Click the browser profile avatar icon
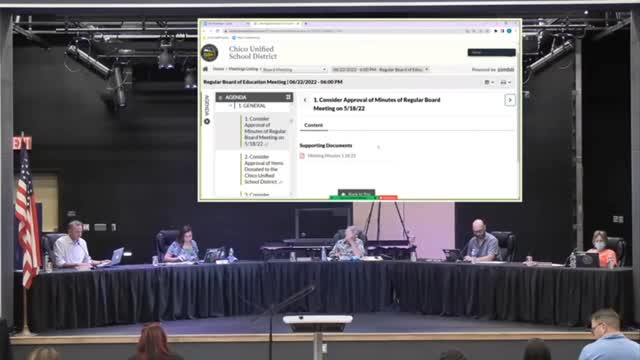Screen dimensions: 640x360 [509, 31]
